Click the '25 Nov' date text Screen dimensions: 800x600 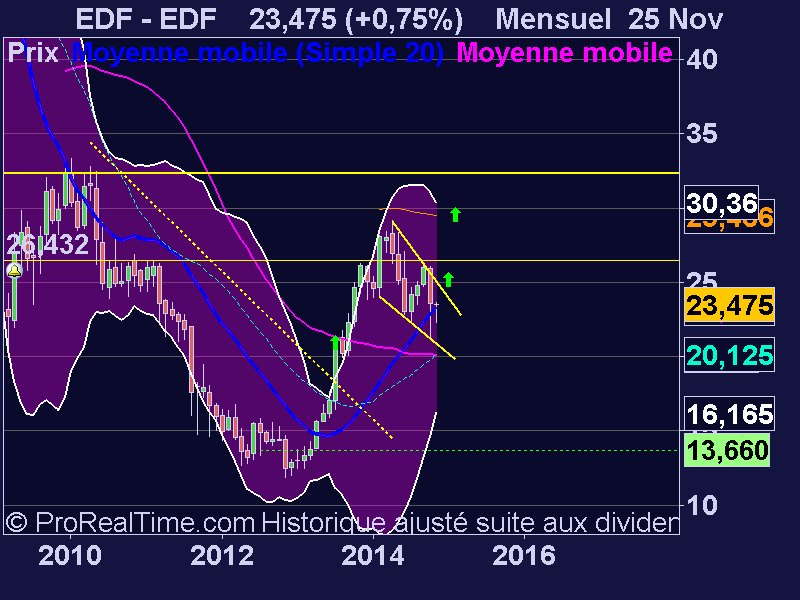(x=676, y=19)
